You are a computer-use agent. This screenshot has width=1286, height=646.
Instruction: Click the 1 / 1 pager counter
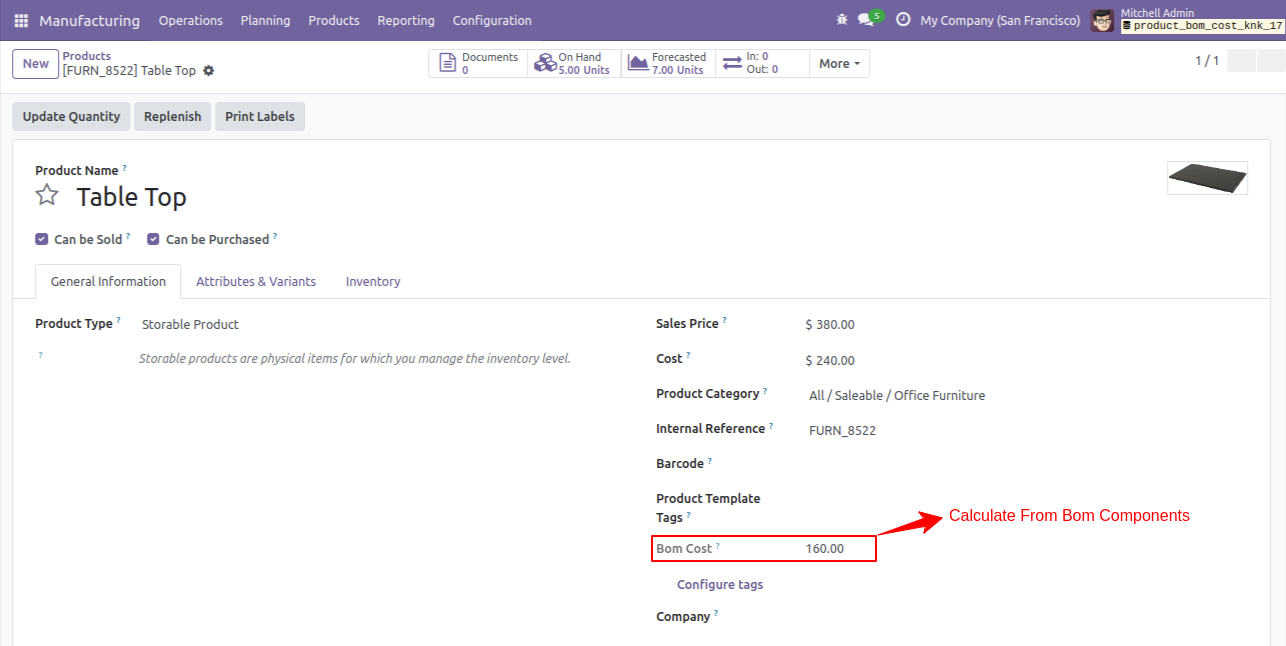point(1207,61)
